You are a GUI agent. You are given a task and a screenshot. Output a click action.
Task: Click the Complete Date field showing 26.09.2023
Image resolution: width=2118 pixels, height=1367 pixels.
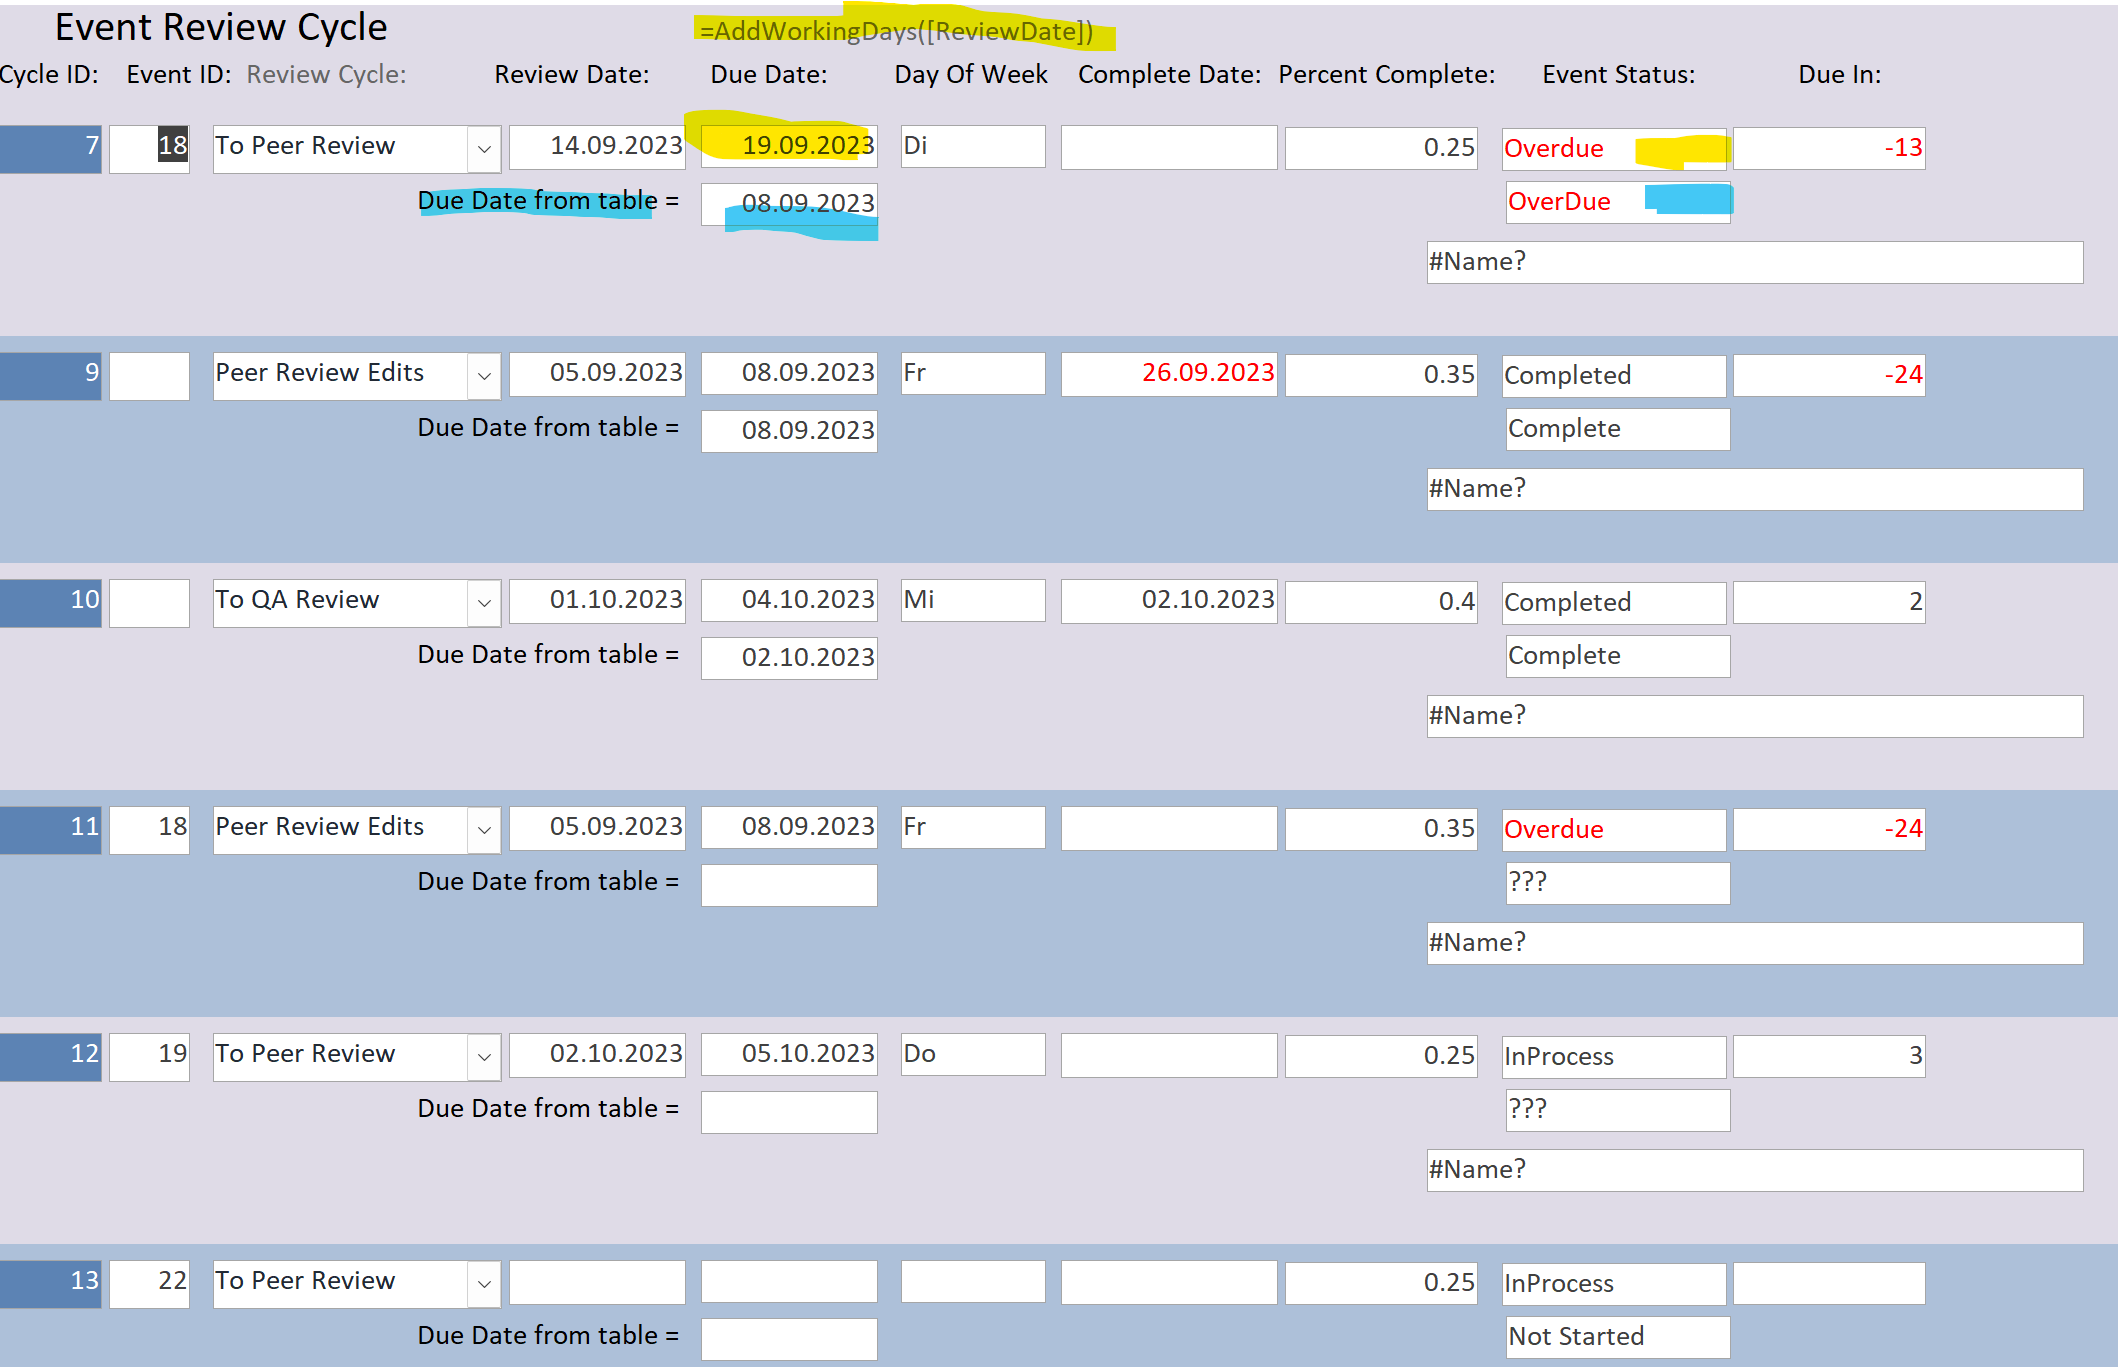[x=1168, y=374]
